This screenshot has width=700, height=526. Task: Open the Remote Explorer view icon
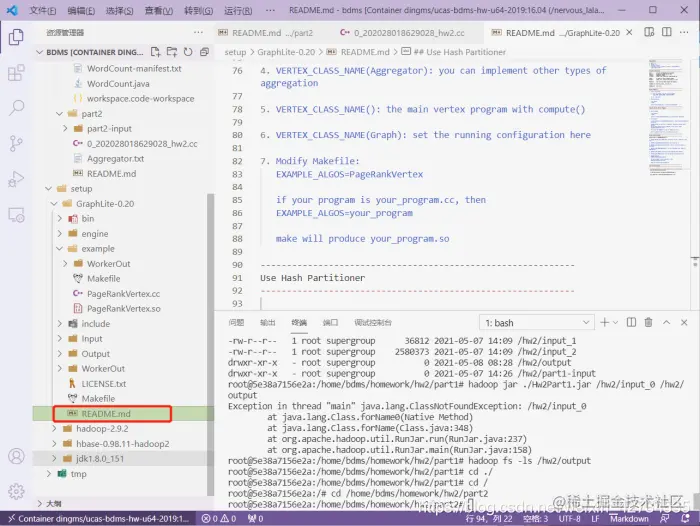(16, 215)
